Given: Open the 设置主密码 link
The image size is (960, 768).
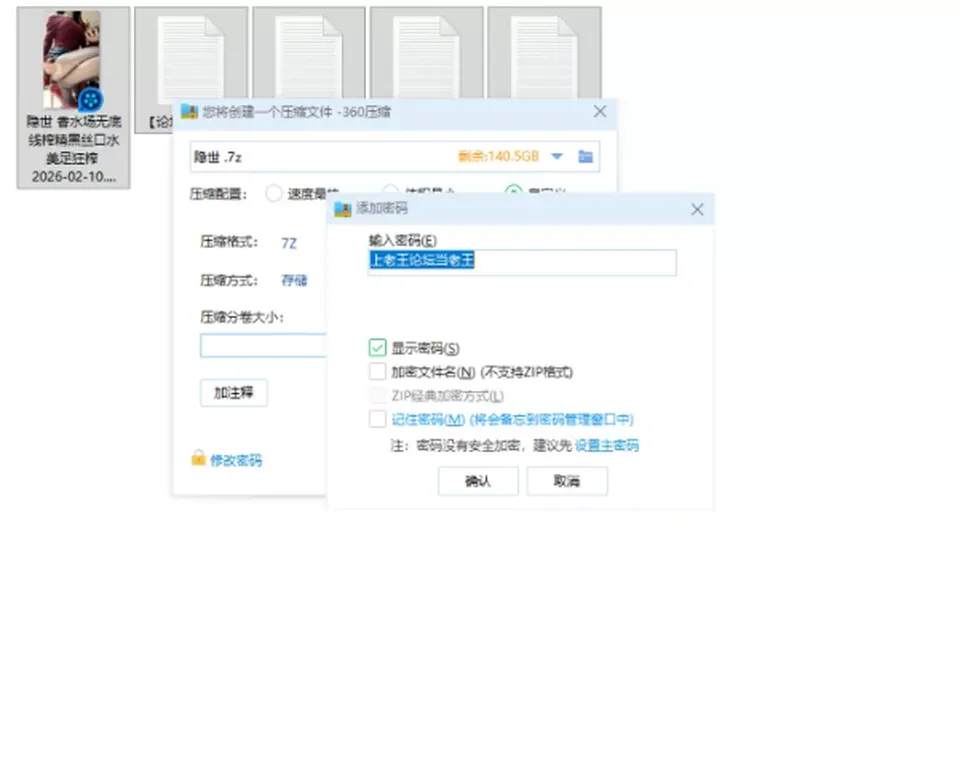Looking at the screenshot, I should coord(607,445).
